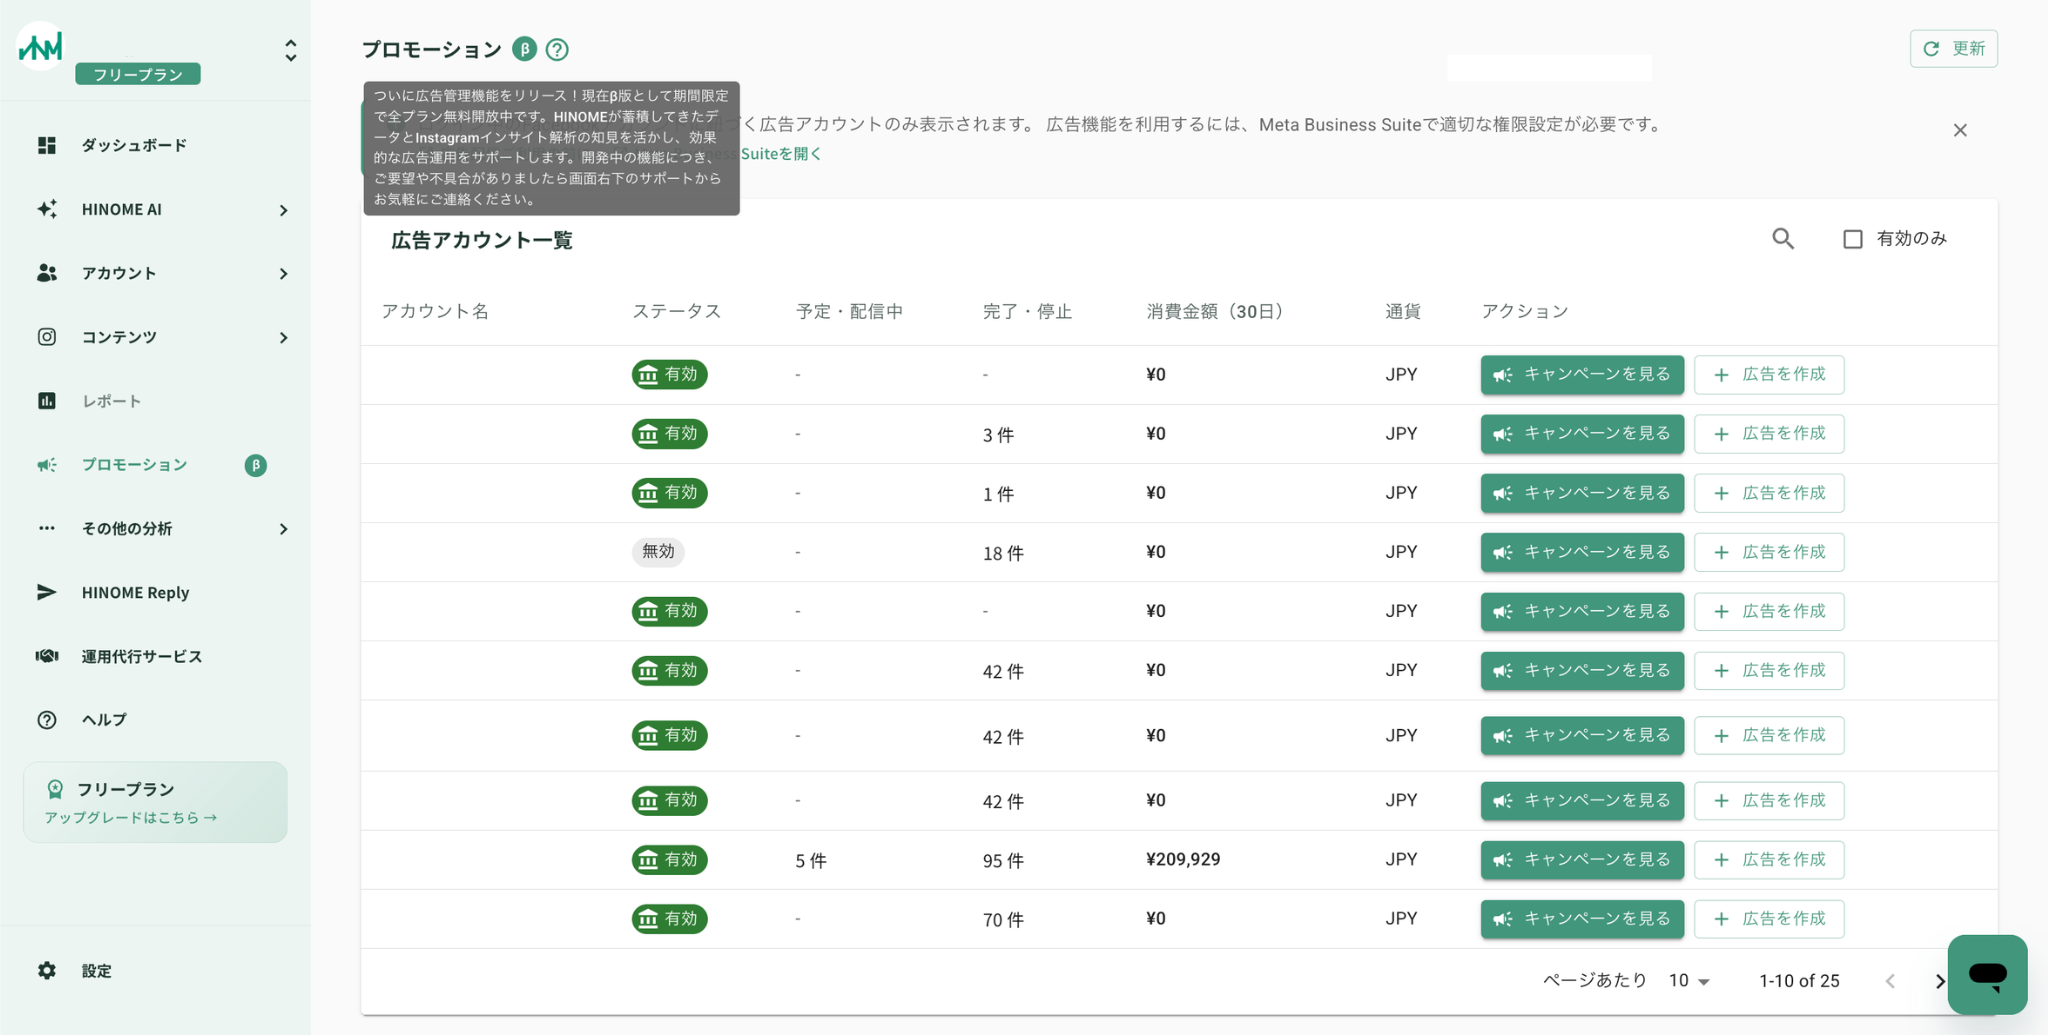Click キャンペーンを見る in the 70 件 row

pos(1582,919)
